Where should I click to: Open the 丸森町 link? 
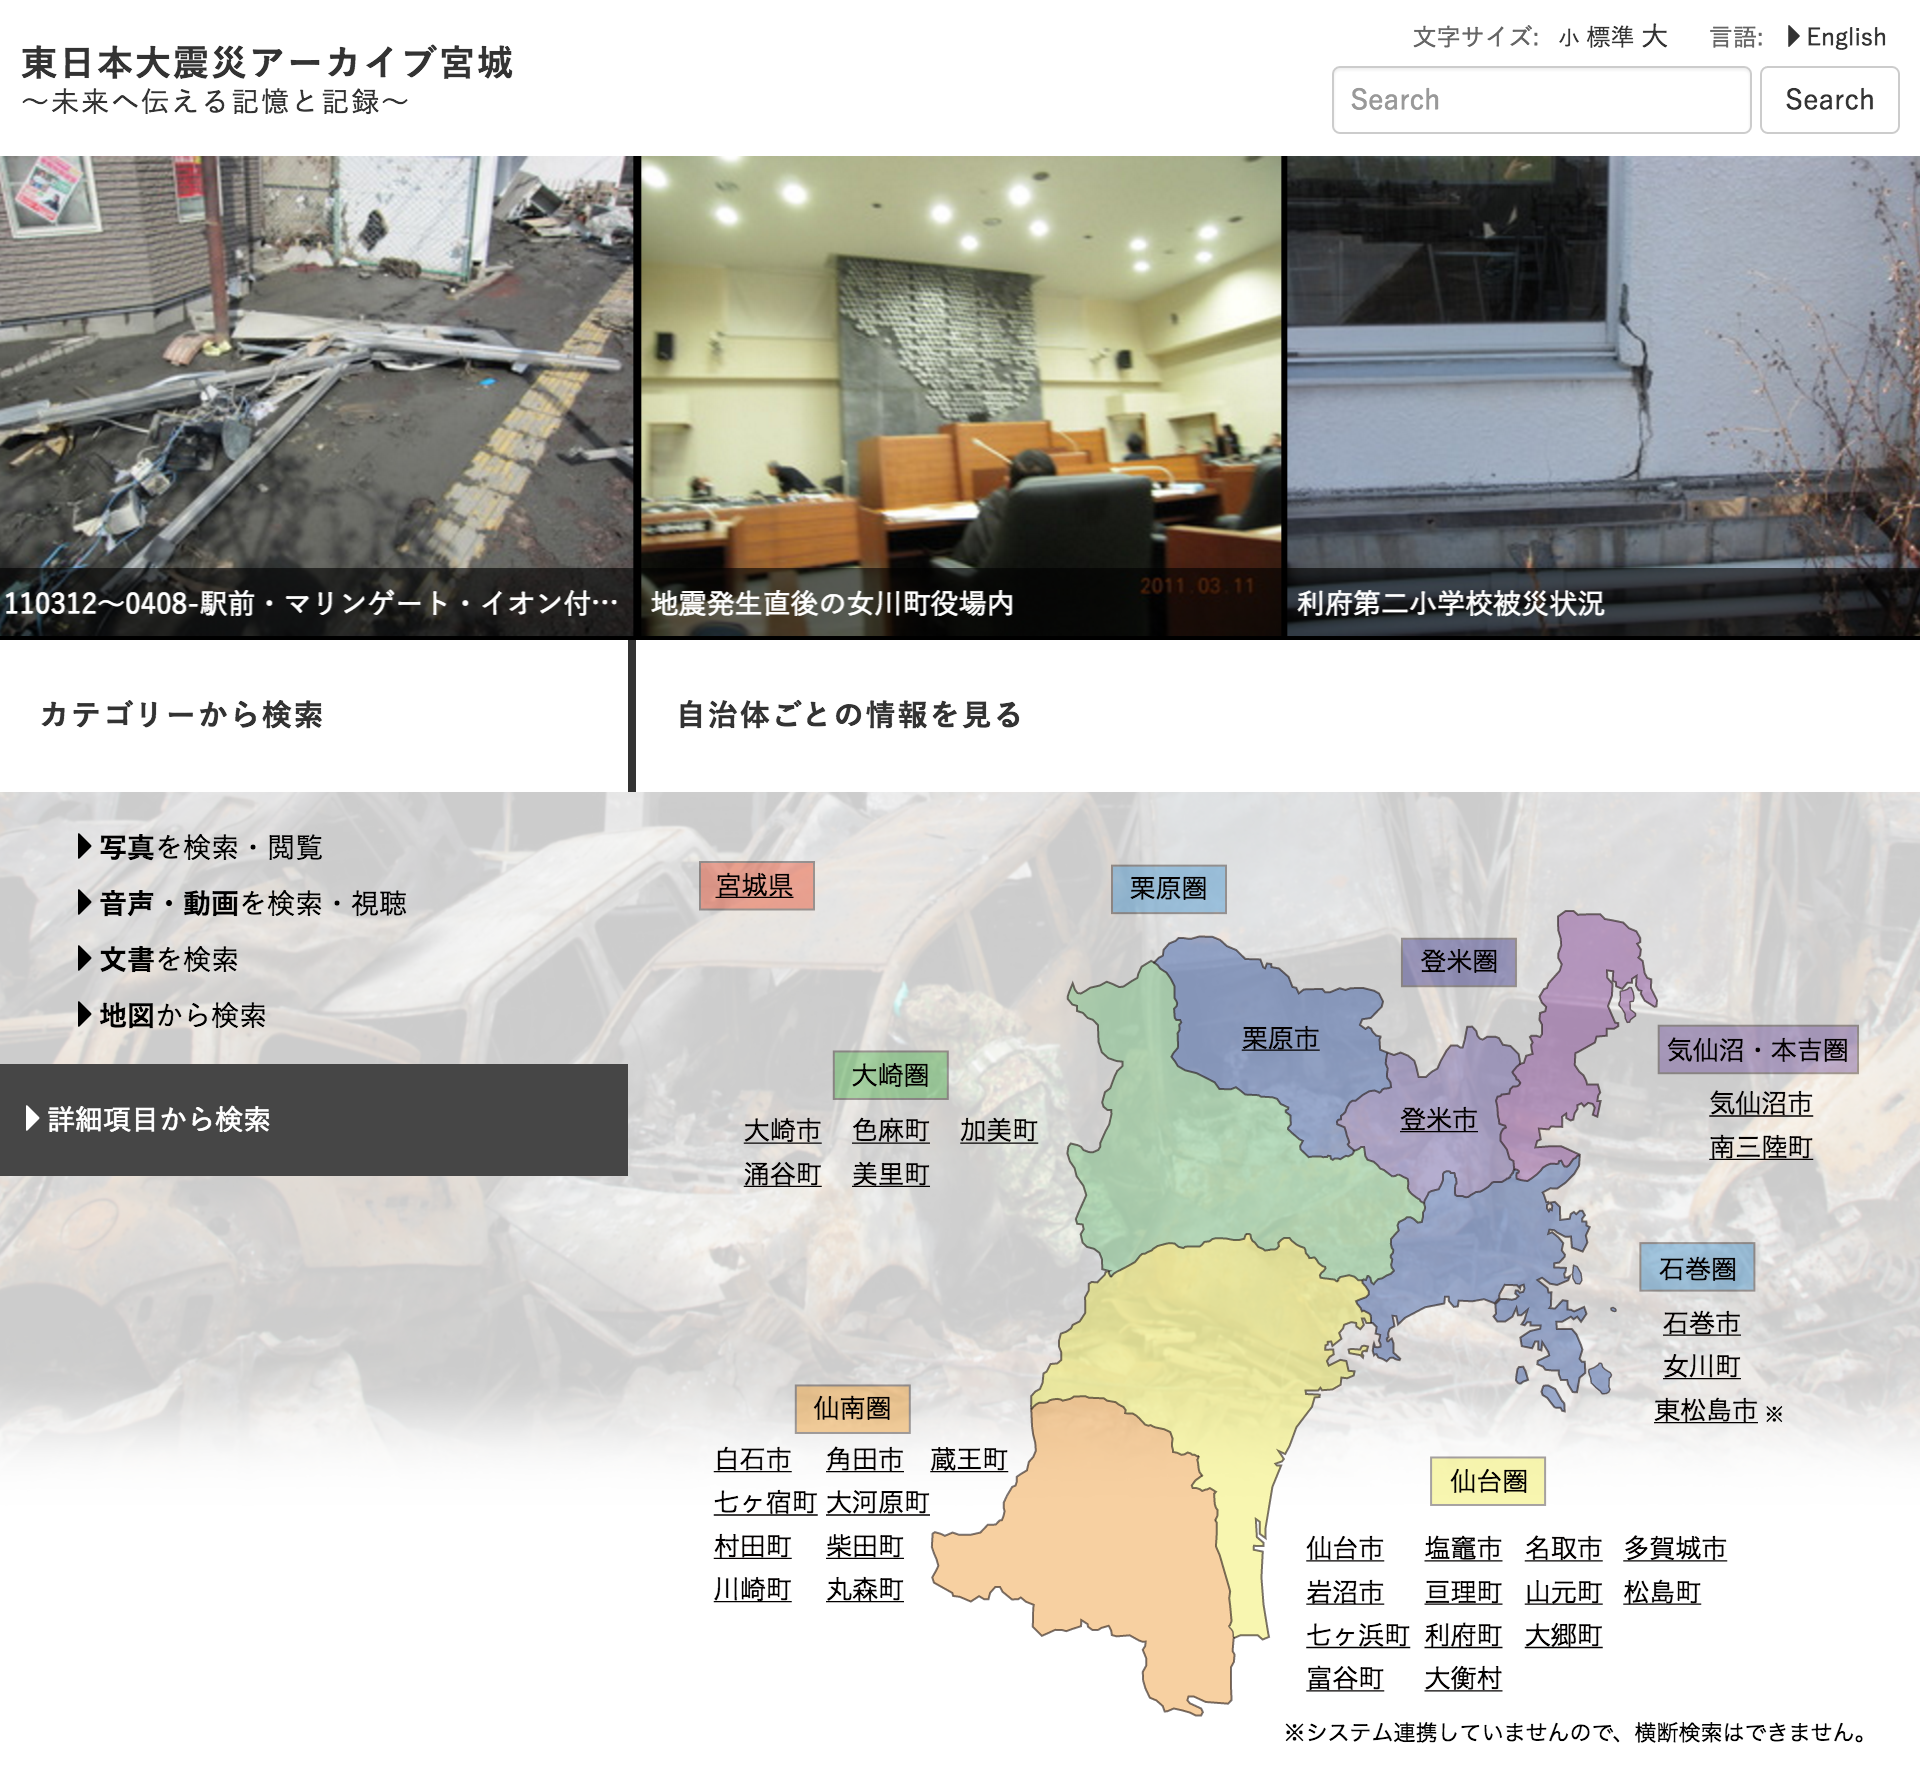864,1590
